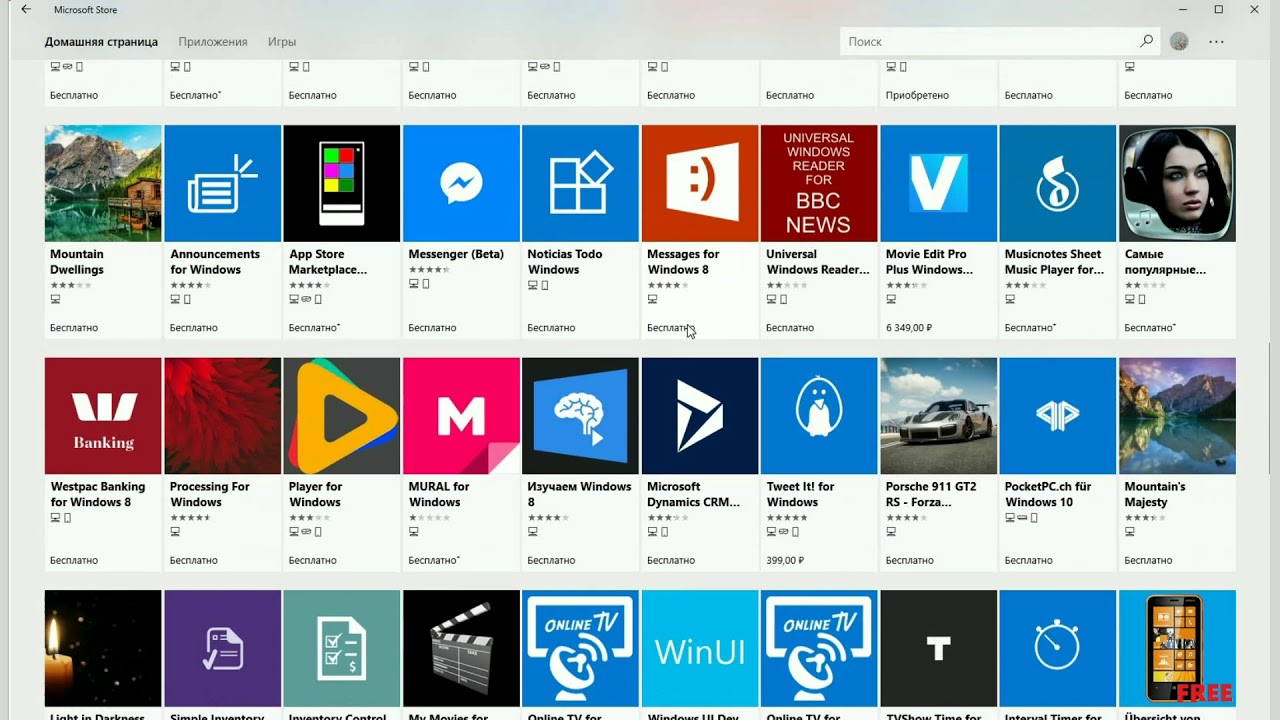This screenshot has height=720, width=1280.
Task: Click the My Movies clapperboard icon
Action: 461,648
